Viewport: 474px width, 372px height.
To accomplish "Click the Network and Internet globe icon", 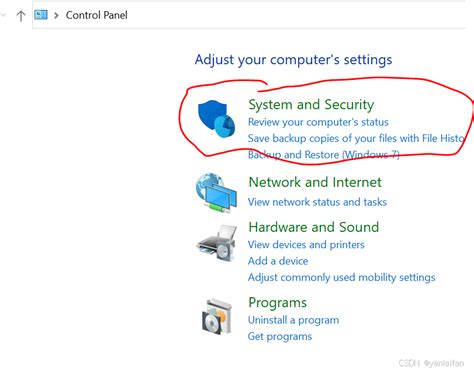I will tap(216, 193).
